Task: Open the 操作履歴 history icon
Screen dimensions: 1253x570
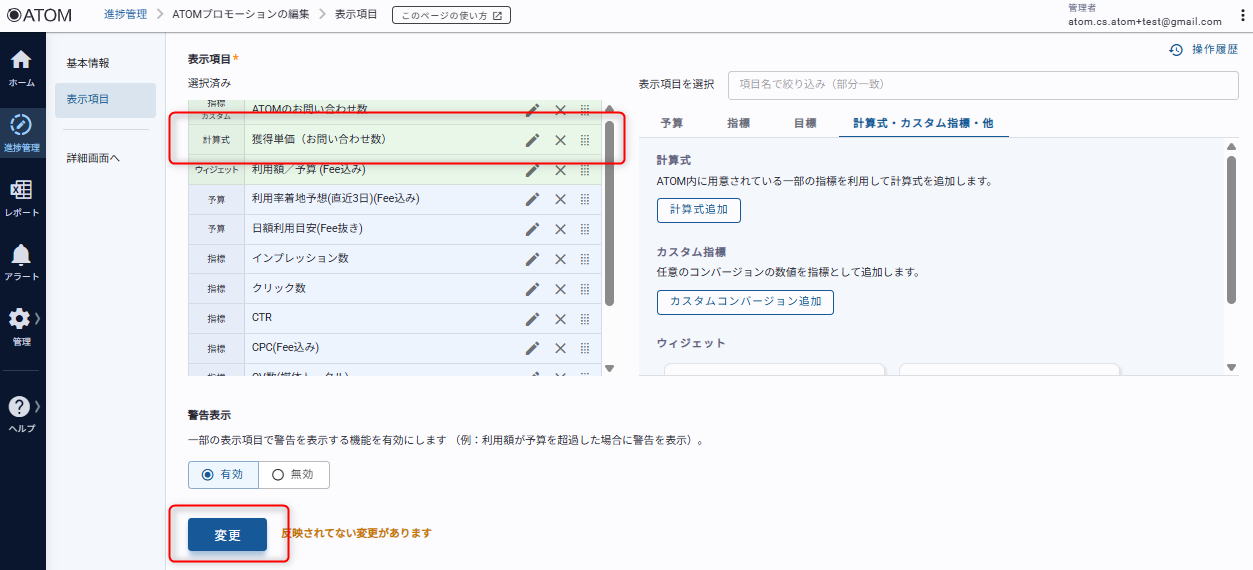Action: (1176, 50)
